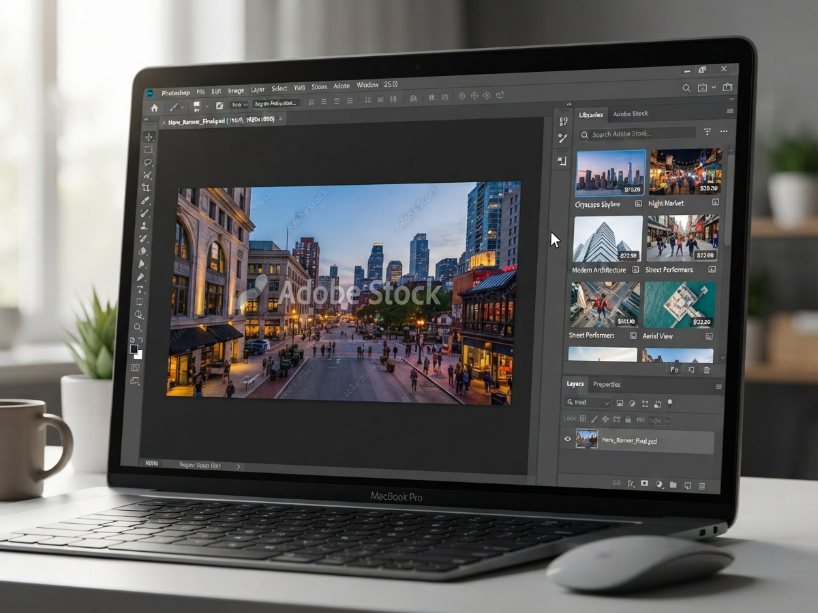The image size is (818, 613).
Task: Switch to the Adobe Stock tab
Action: 630,114
